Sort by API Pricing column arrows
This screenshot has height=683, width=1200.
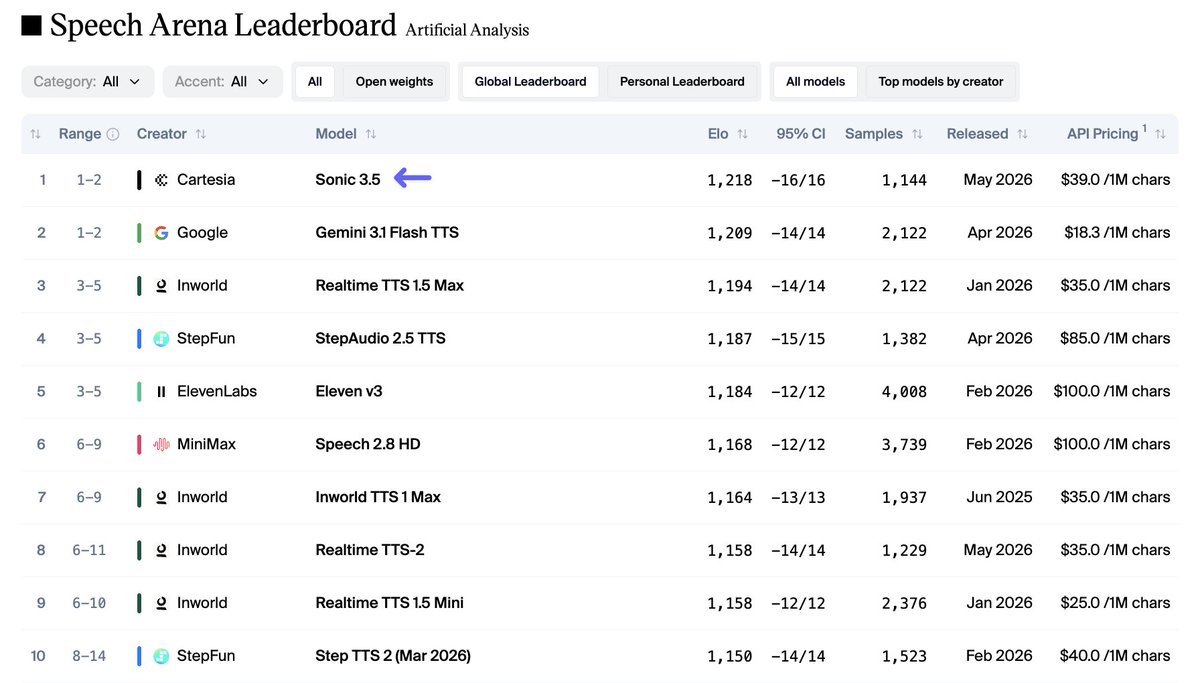1160,134
